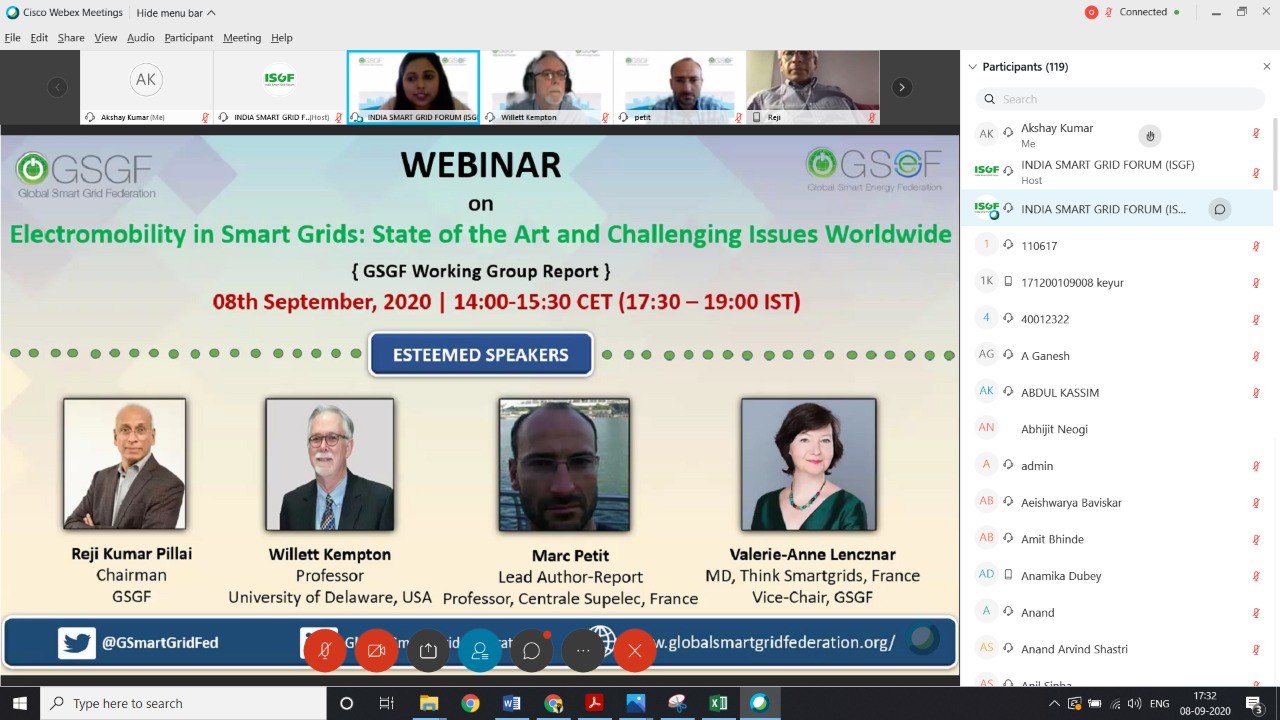Select participant ABDUL KASSIM
Screen dimensions: 1280x720
(1117, 392)
